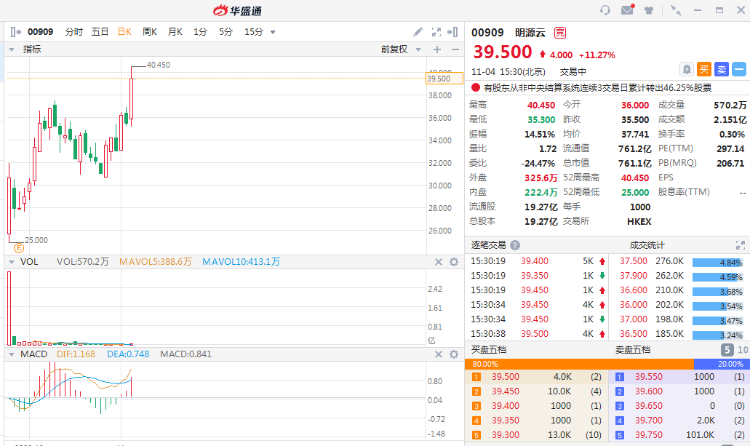This screenshot has width=750, height=446.
Task: Switch order book to ten levels
Action: point(741,349)
